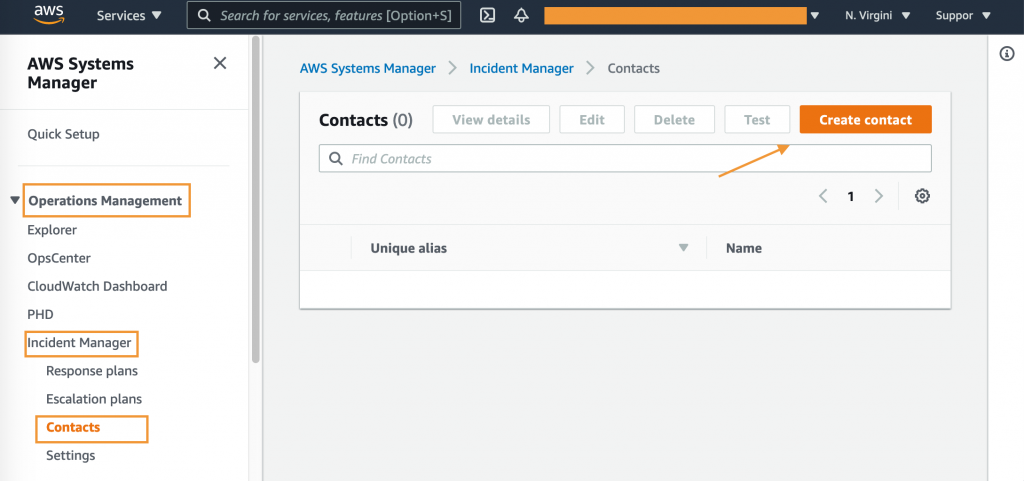Click the services search field
The width and height of the screenshot is (1024, 481).
(x=324, y=16)
